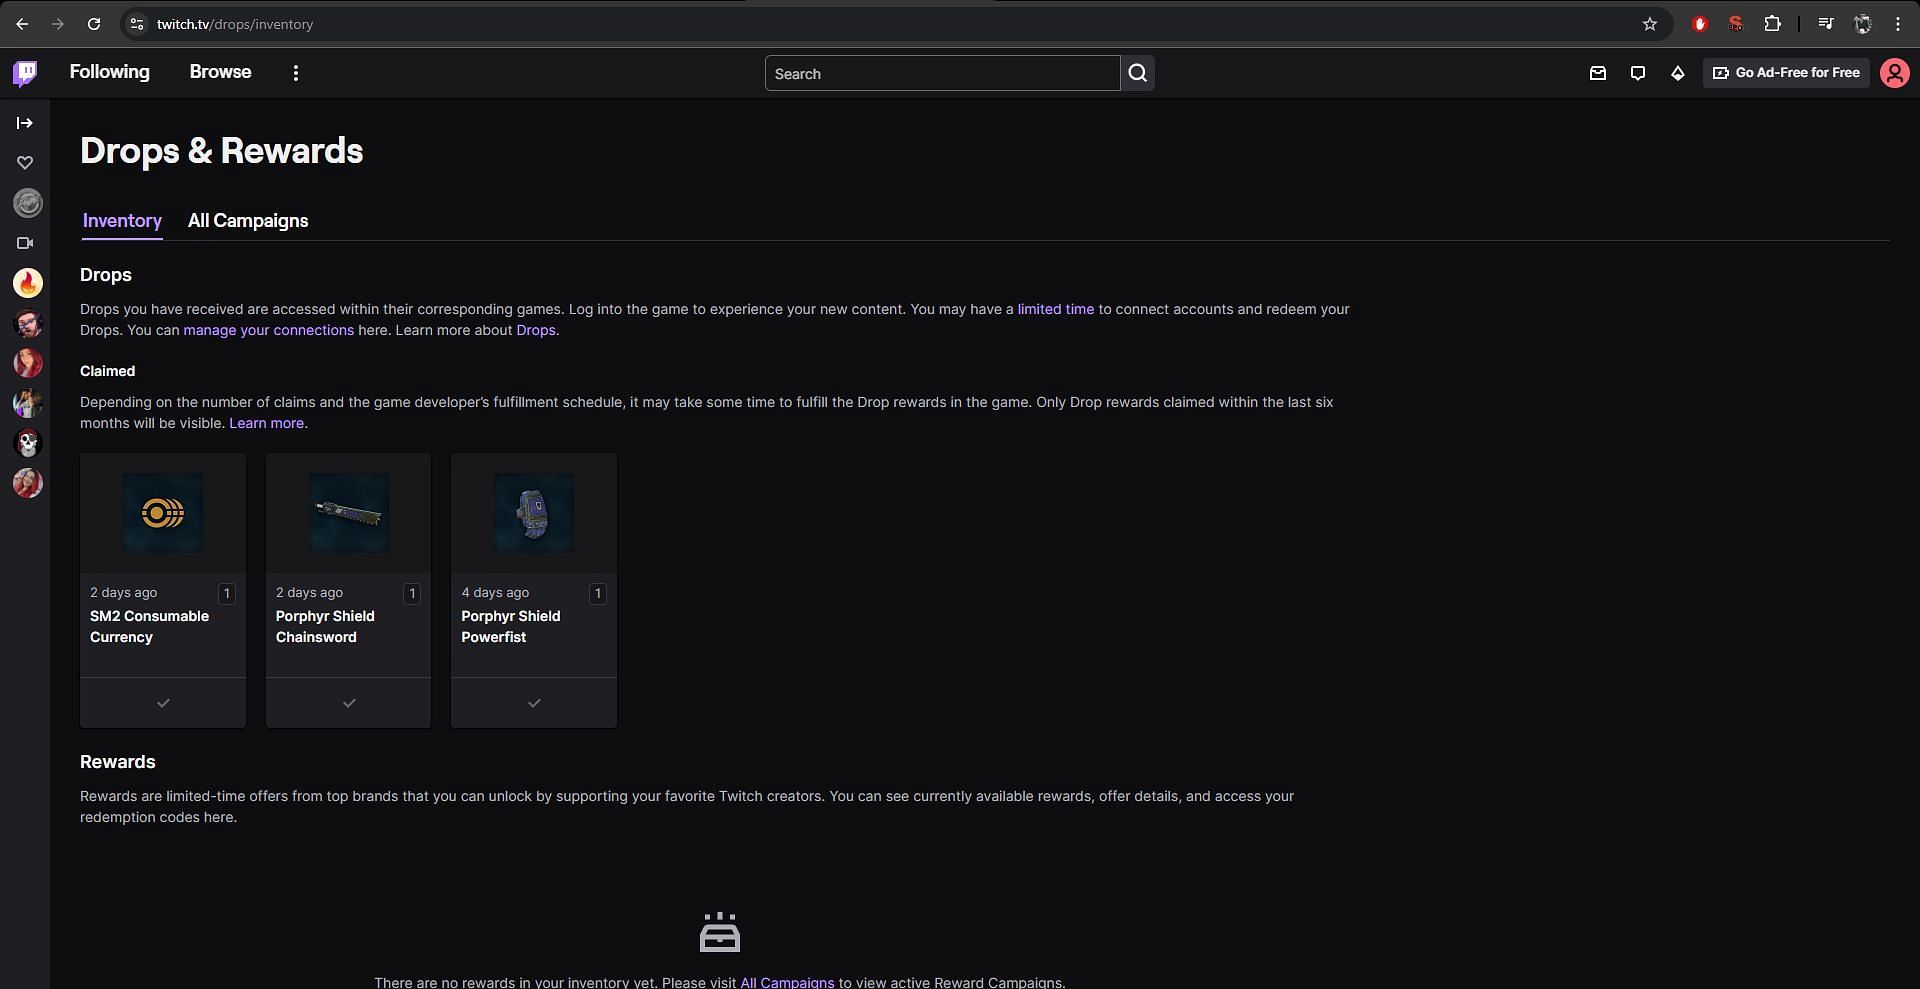Open the three-dot more menu
Screen dimensions: 1920x989
tap(295, 73)
